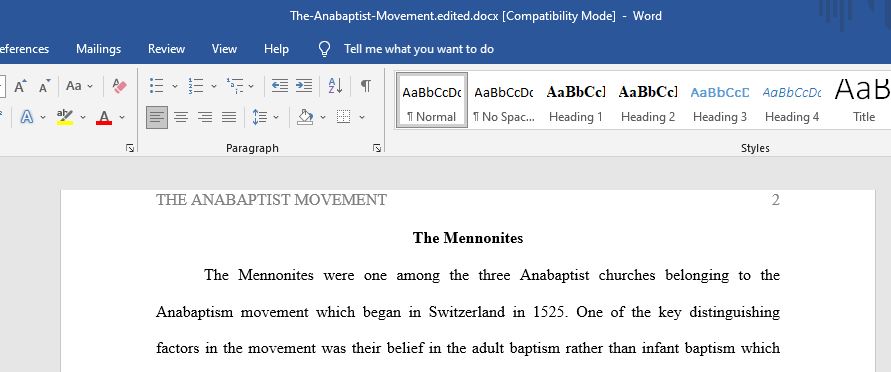Open the Review ribbon tab

pyautogui.click(x=166, y=49)
